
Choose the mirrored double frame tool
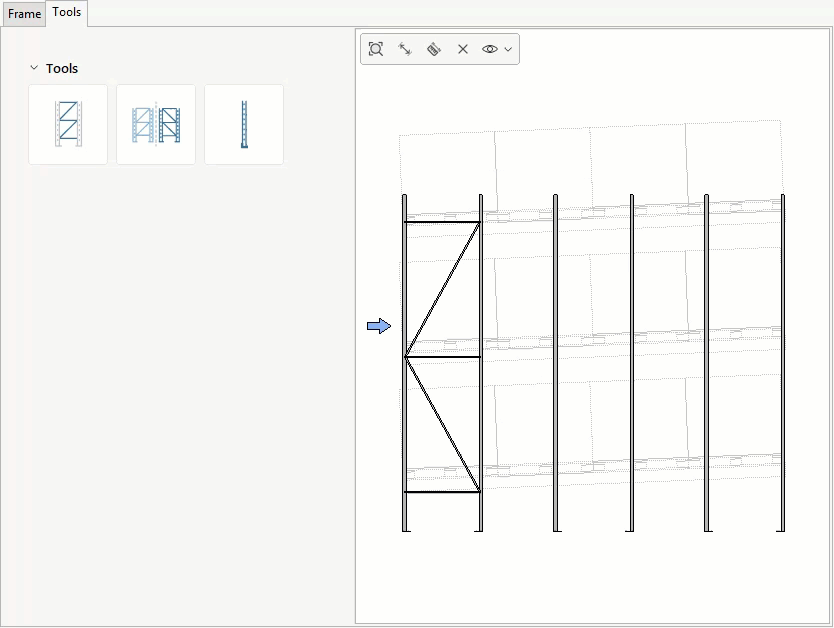point(156,124)
